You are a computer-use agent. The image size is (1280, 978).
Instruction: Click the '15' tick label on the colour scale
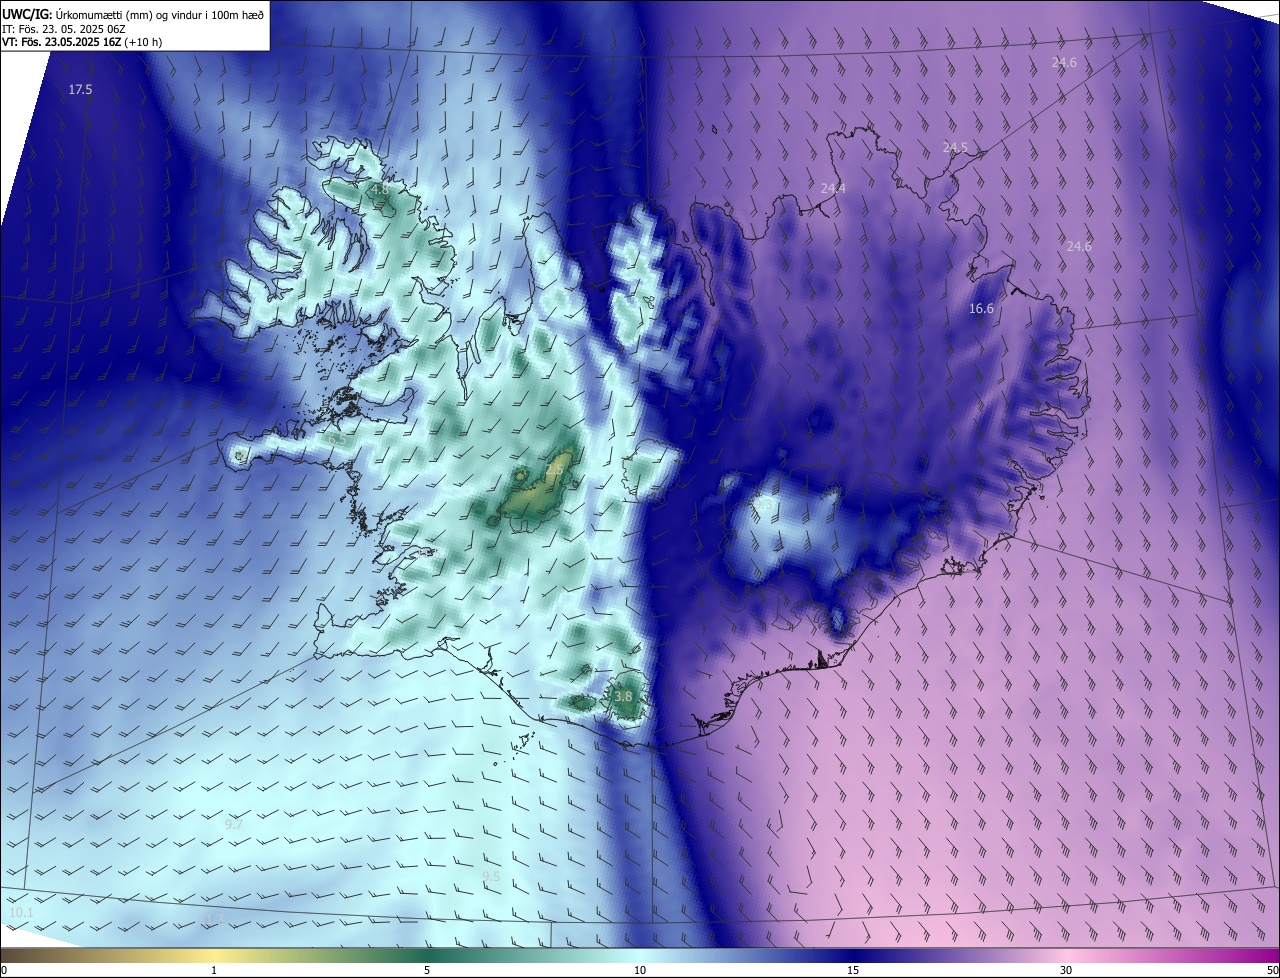853,971
